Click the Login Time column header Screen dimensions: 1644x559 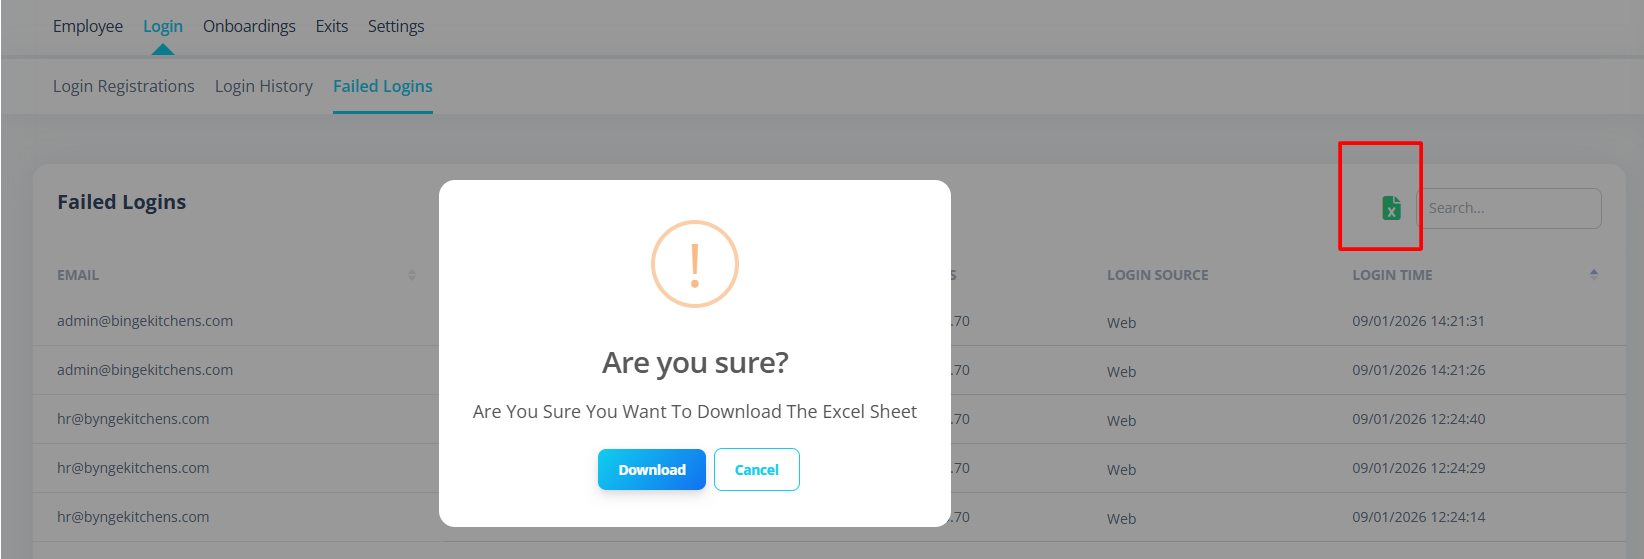1393,275
